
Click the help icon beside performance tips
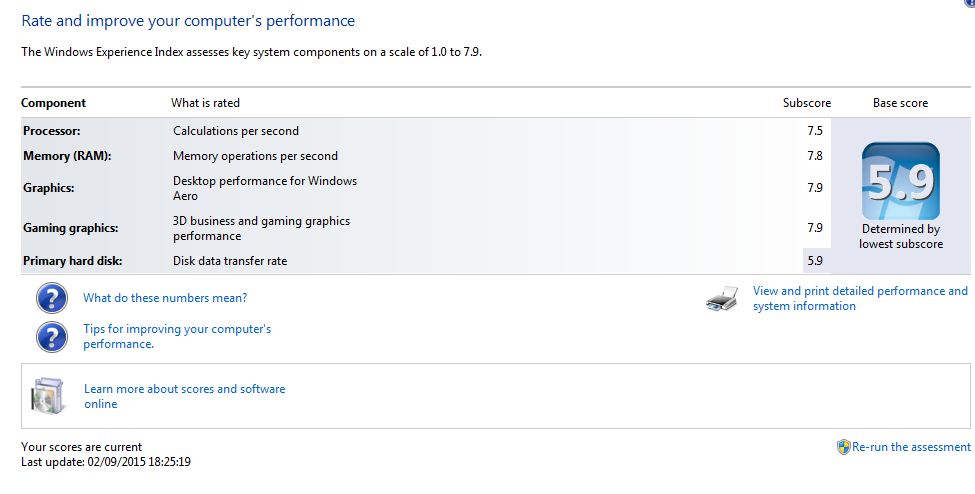pos(52,337)
